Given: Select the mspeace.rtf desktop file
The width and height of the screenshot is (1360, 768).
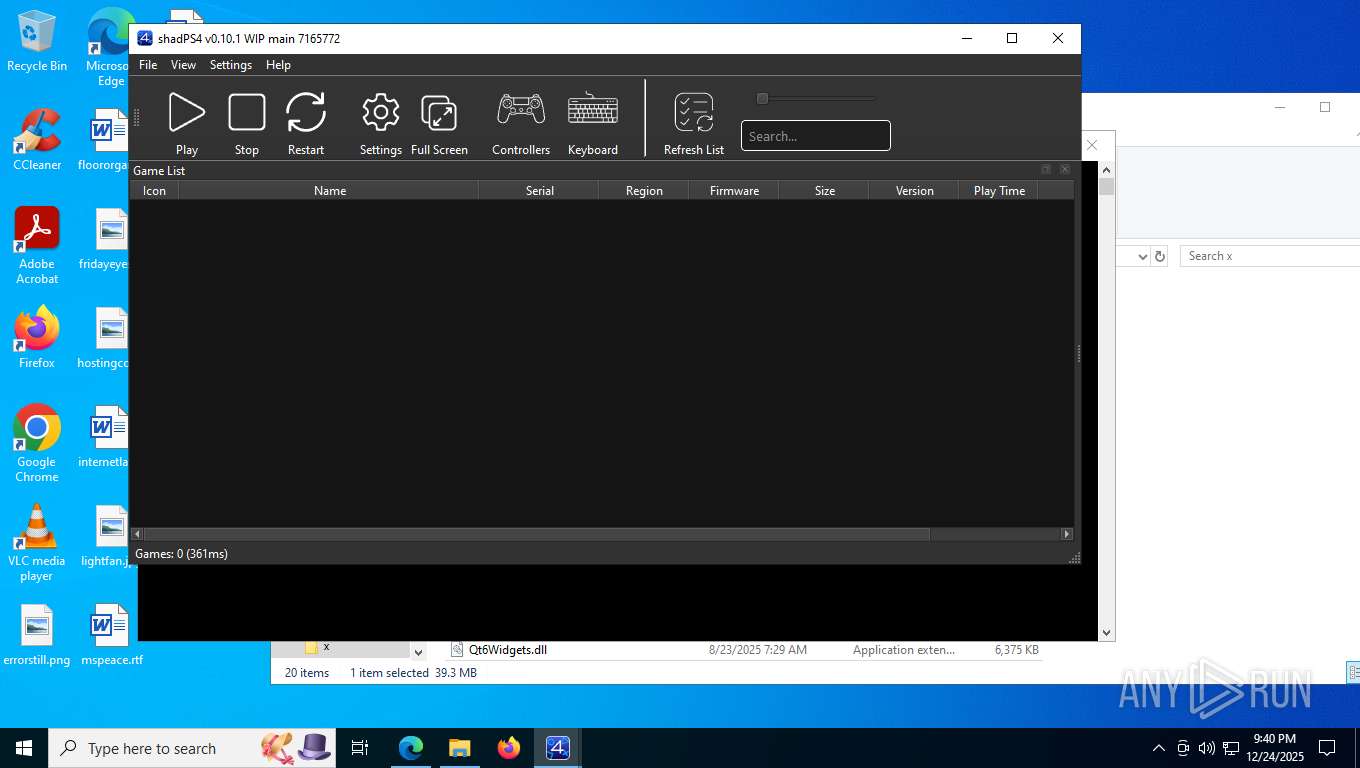Looking at the screenshot, I should (111, 635).
